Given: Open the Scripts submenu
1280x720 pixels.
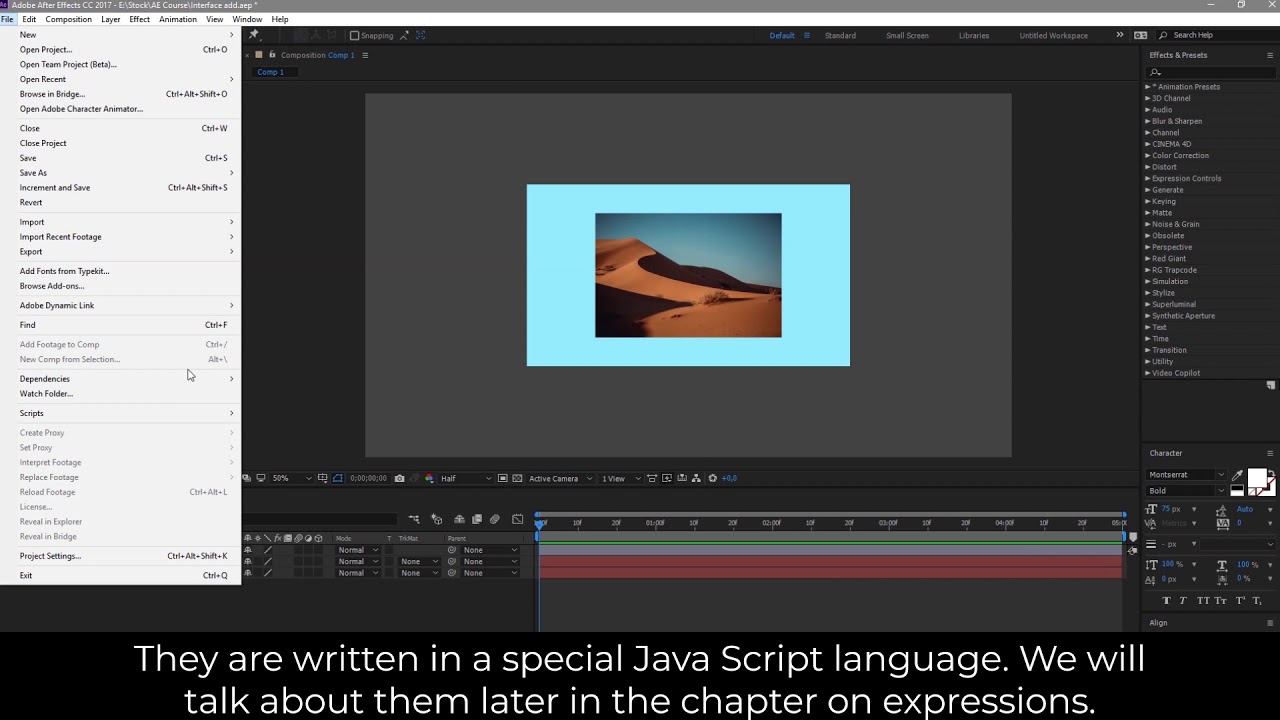Looking at the screenshot, I should 125,413.
